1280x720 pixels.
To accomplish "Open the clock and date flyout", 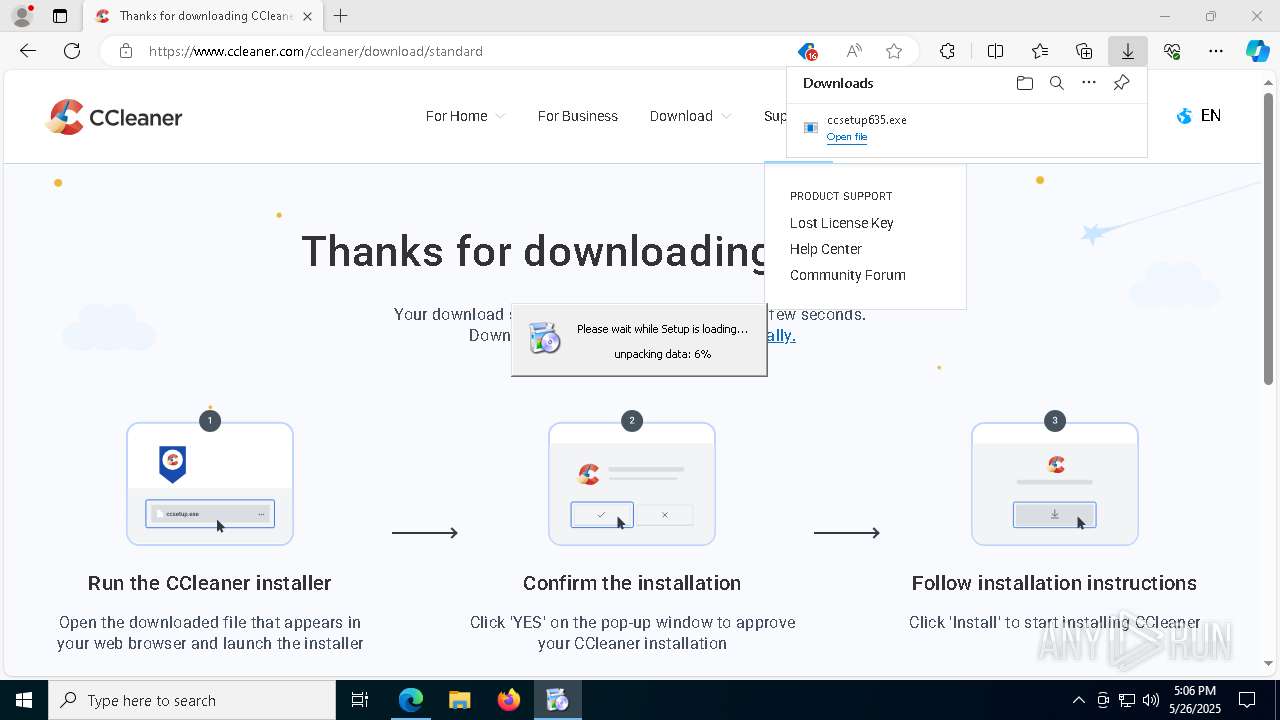I will tap(1195, 700).
